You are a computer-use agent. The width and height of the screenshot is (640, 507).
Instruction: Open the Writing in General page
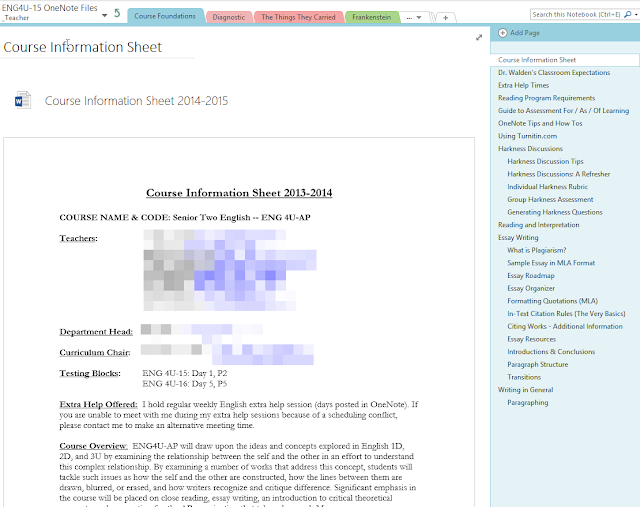(x=525, y=389)
